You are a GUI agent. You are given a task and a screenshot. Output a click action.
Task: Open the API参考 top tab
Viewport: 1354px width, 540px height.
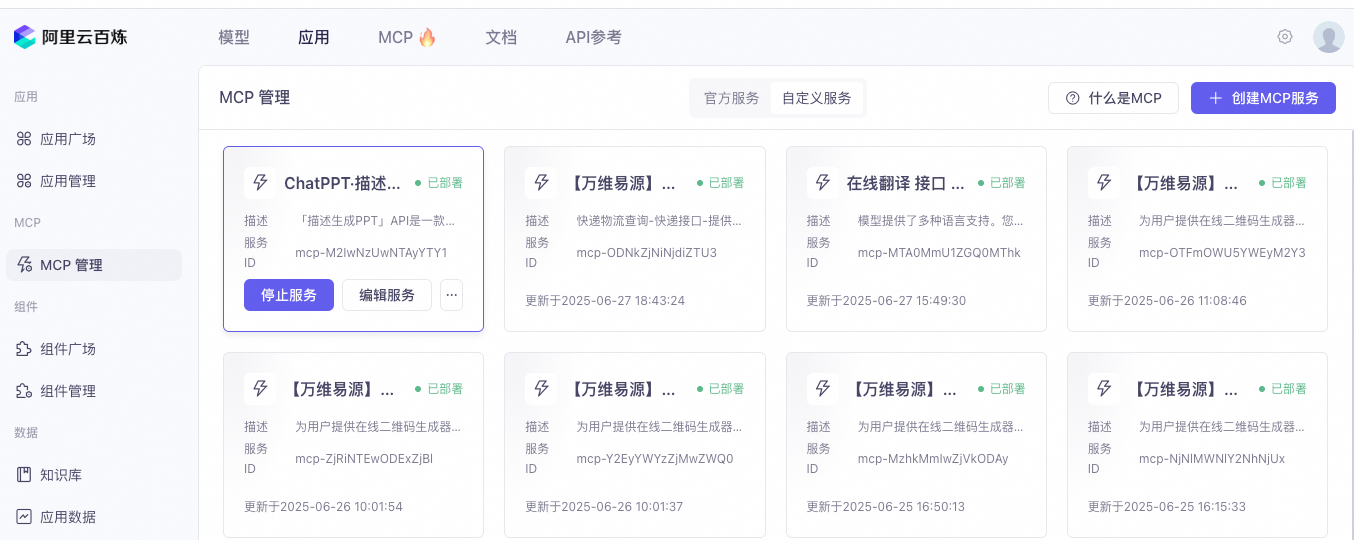(x=593, y=37)
